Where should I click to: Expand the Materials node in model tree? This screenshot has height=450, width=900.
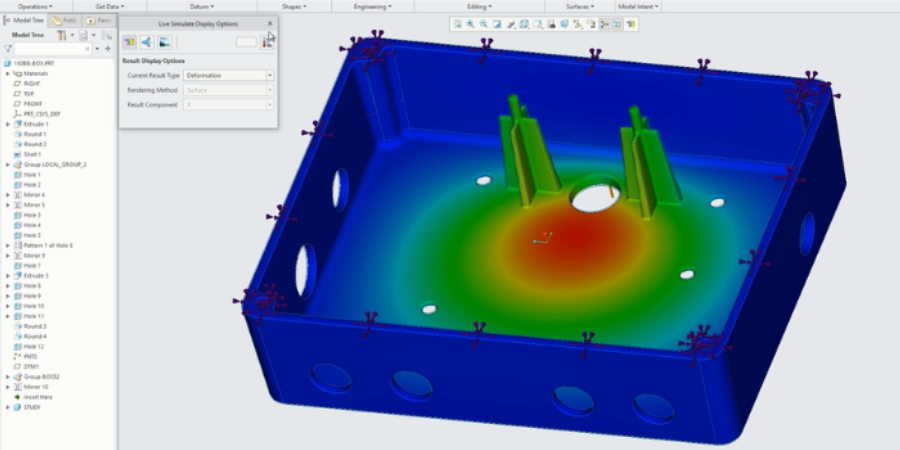coord(8,73)
